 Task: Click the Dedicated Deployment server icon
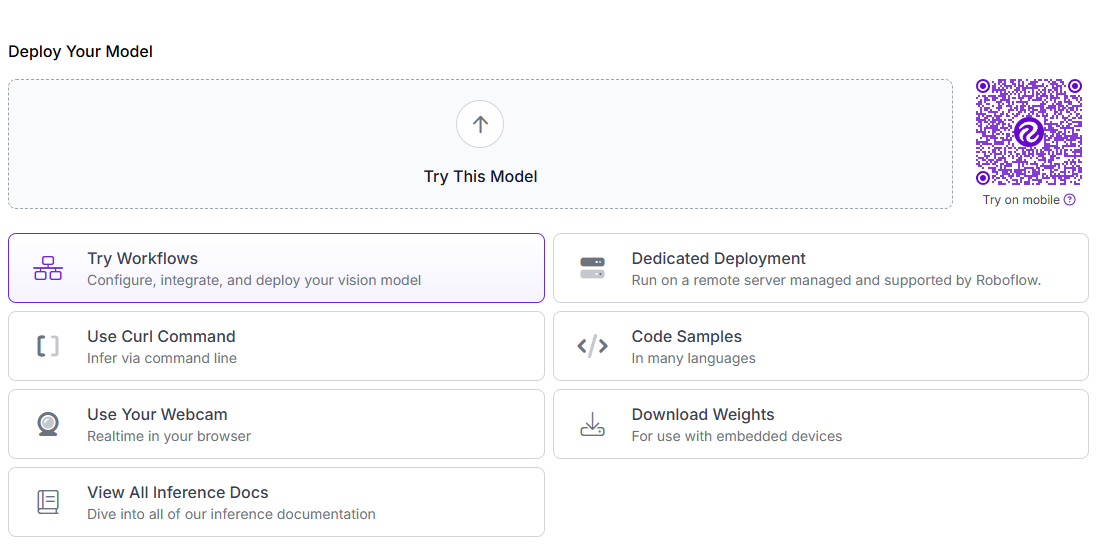pos(592,268)
